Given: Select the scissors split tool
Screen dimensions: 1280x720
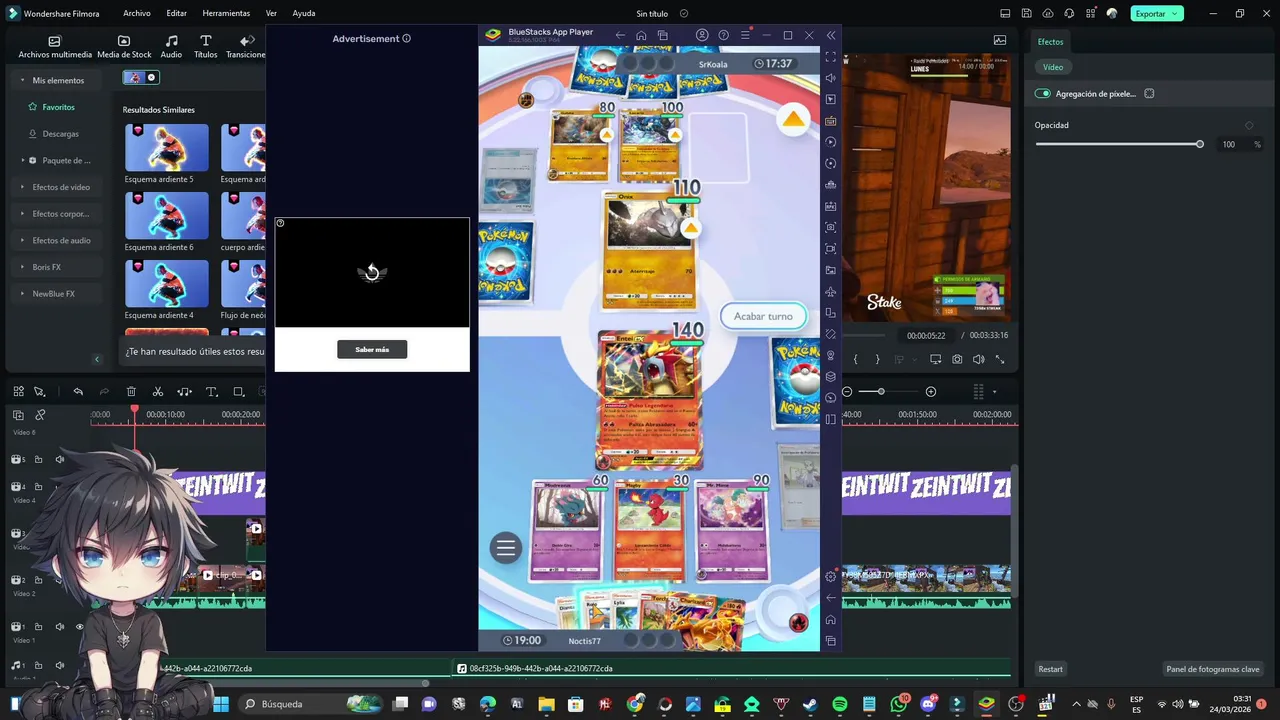Looking at the screenshot, I should coord(158,392).
